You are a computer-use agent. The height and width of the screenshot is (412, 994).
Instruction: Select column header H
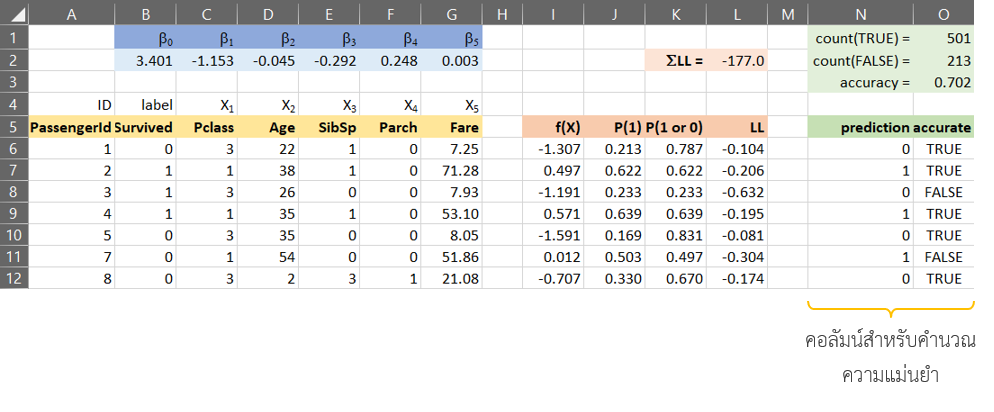[502, 12]
